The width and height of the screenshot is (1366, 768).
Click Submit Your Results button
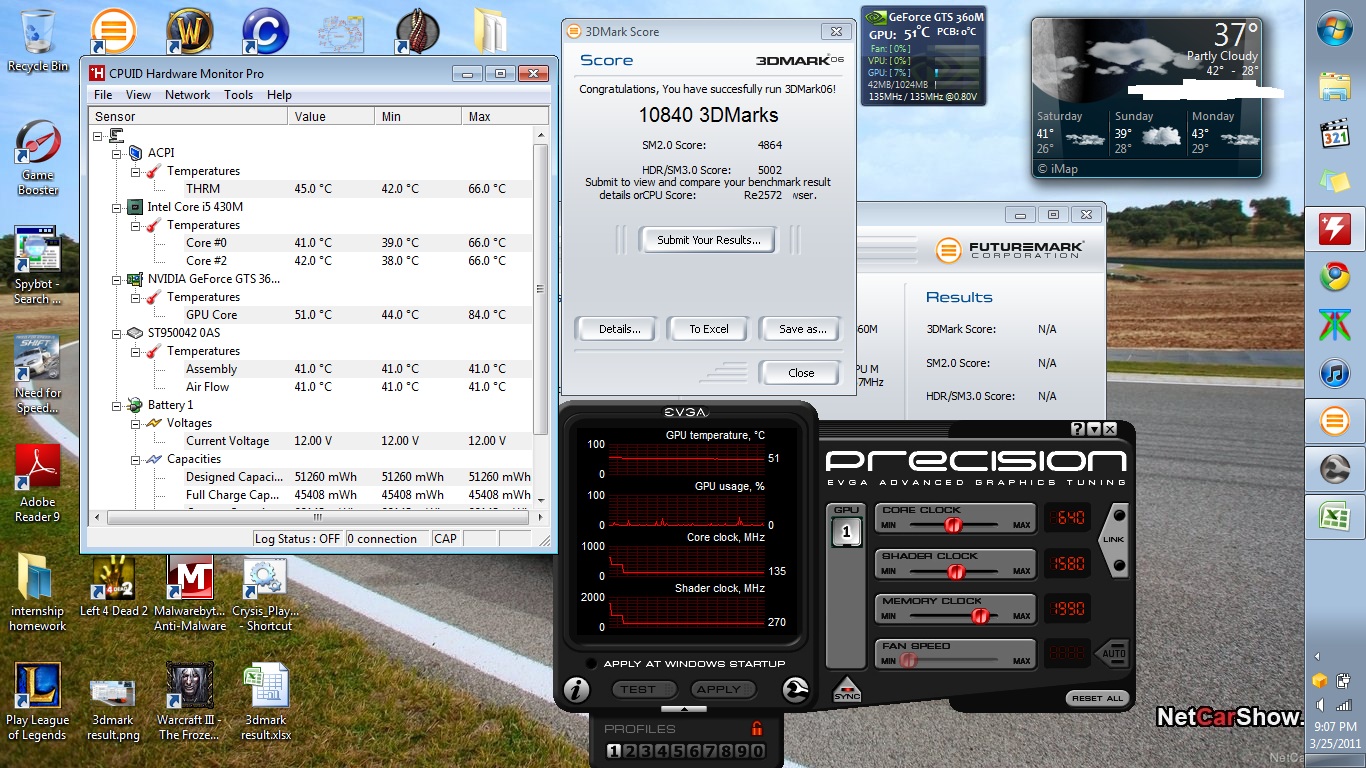[709, 240]
